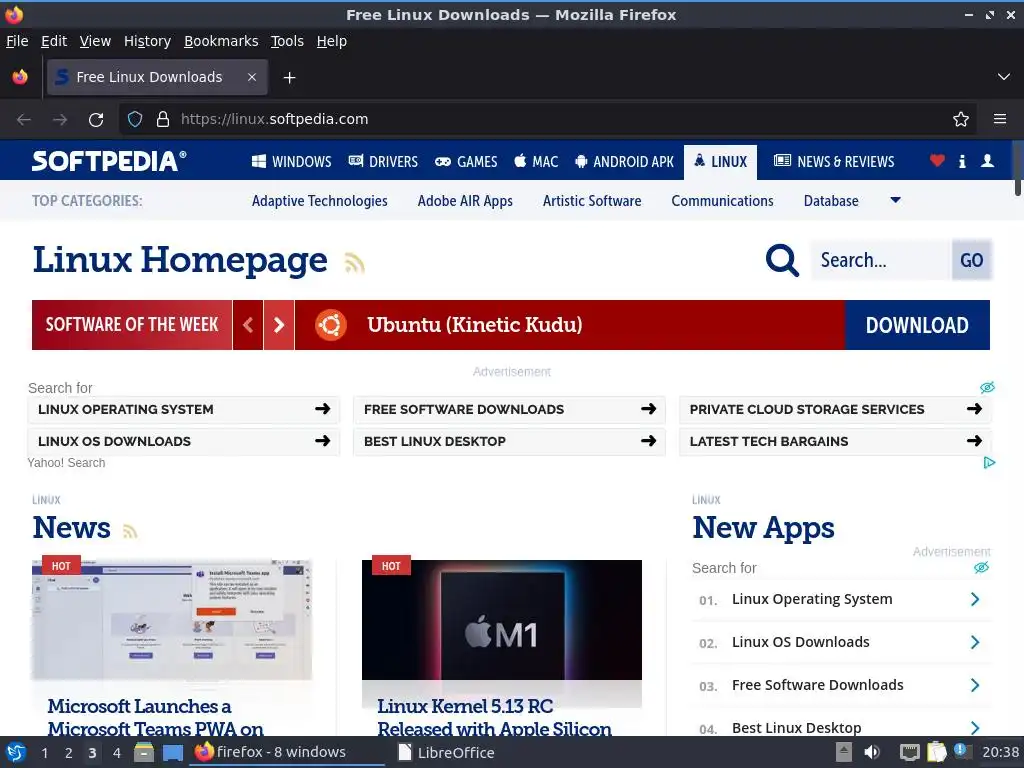Click the update notification icon in system tray
The height and width of the screenshot is (768, 1024).
[961, 750]
